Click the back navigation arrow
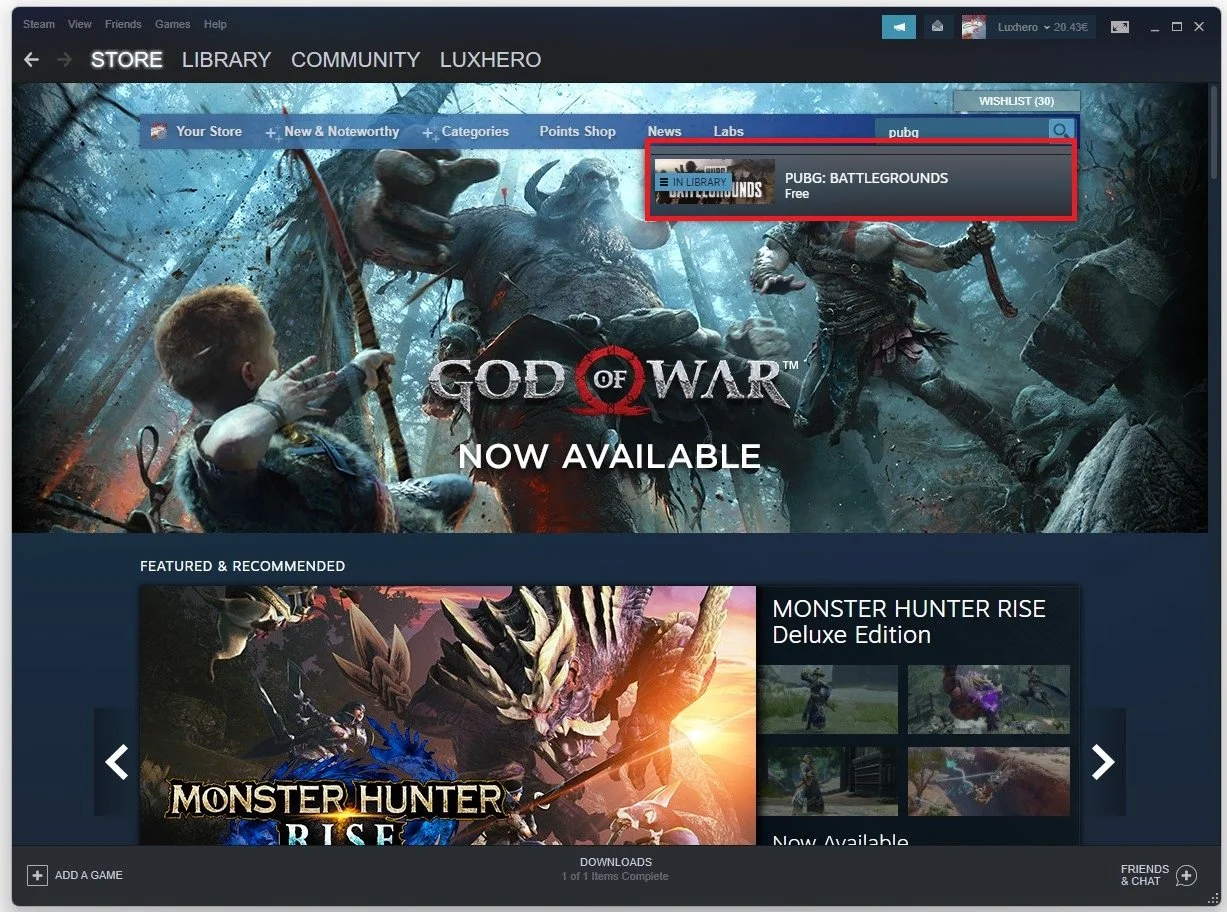 (32, 60)
